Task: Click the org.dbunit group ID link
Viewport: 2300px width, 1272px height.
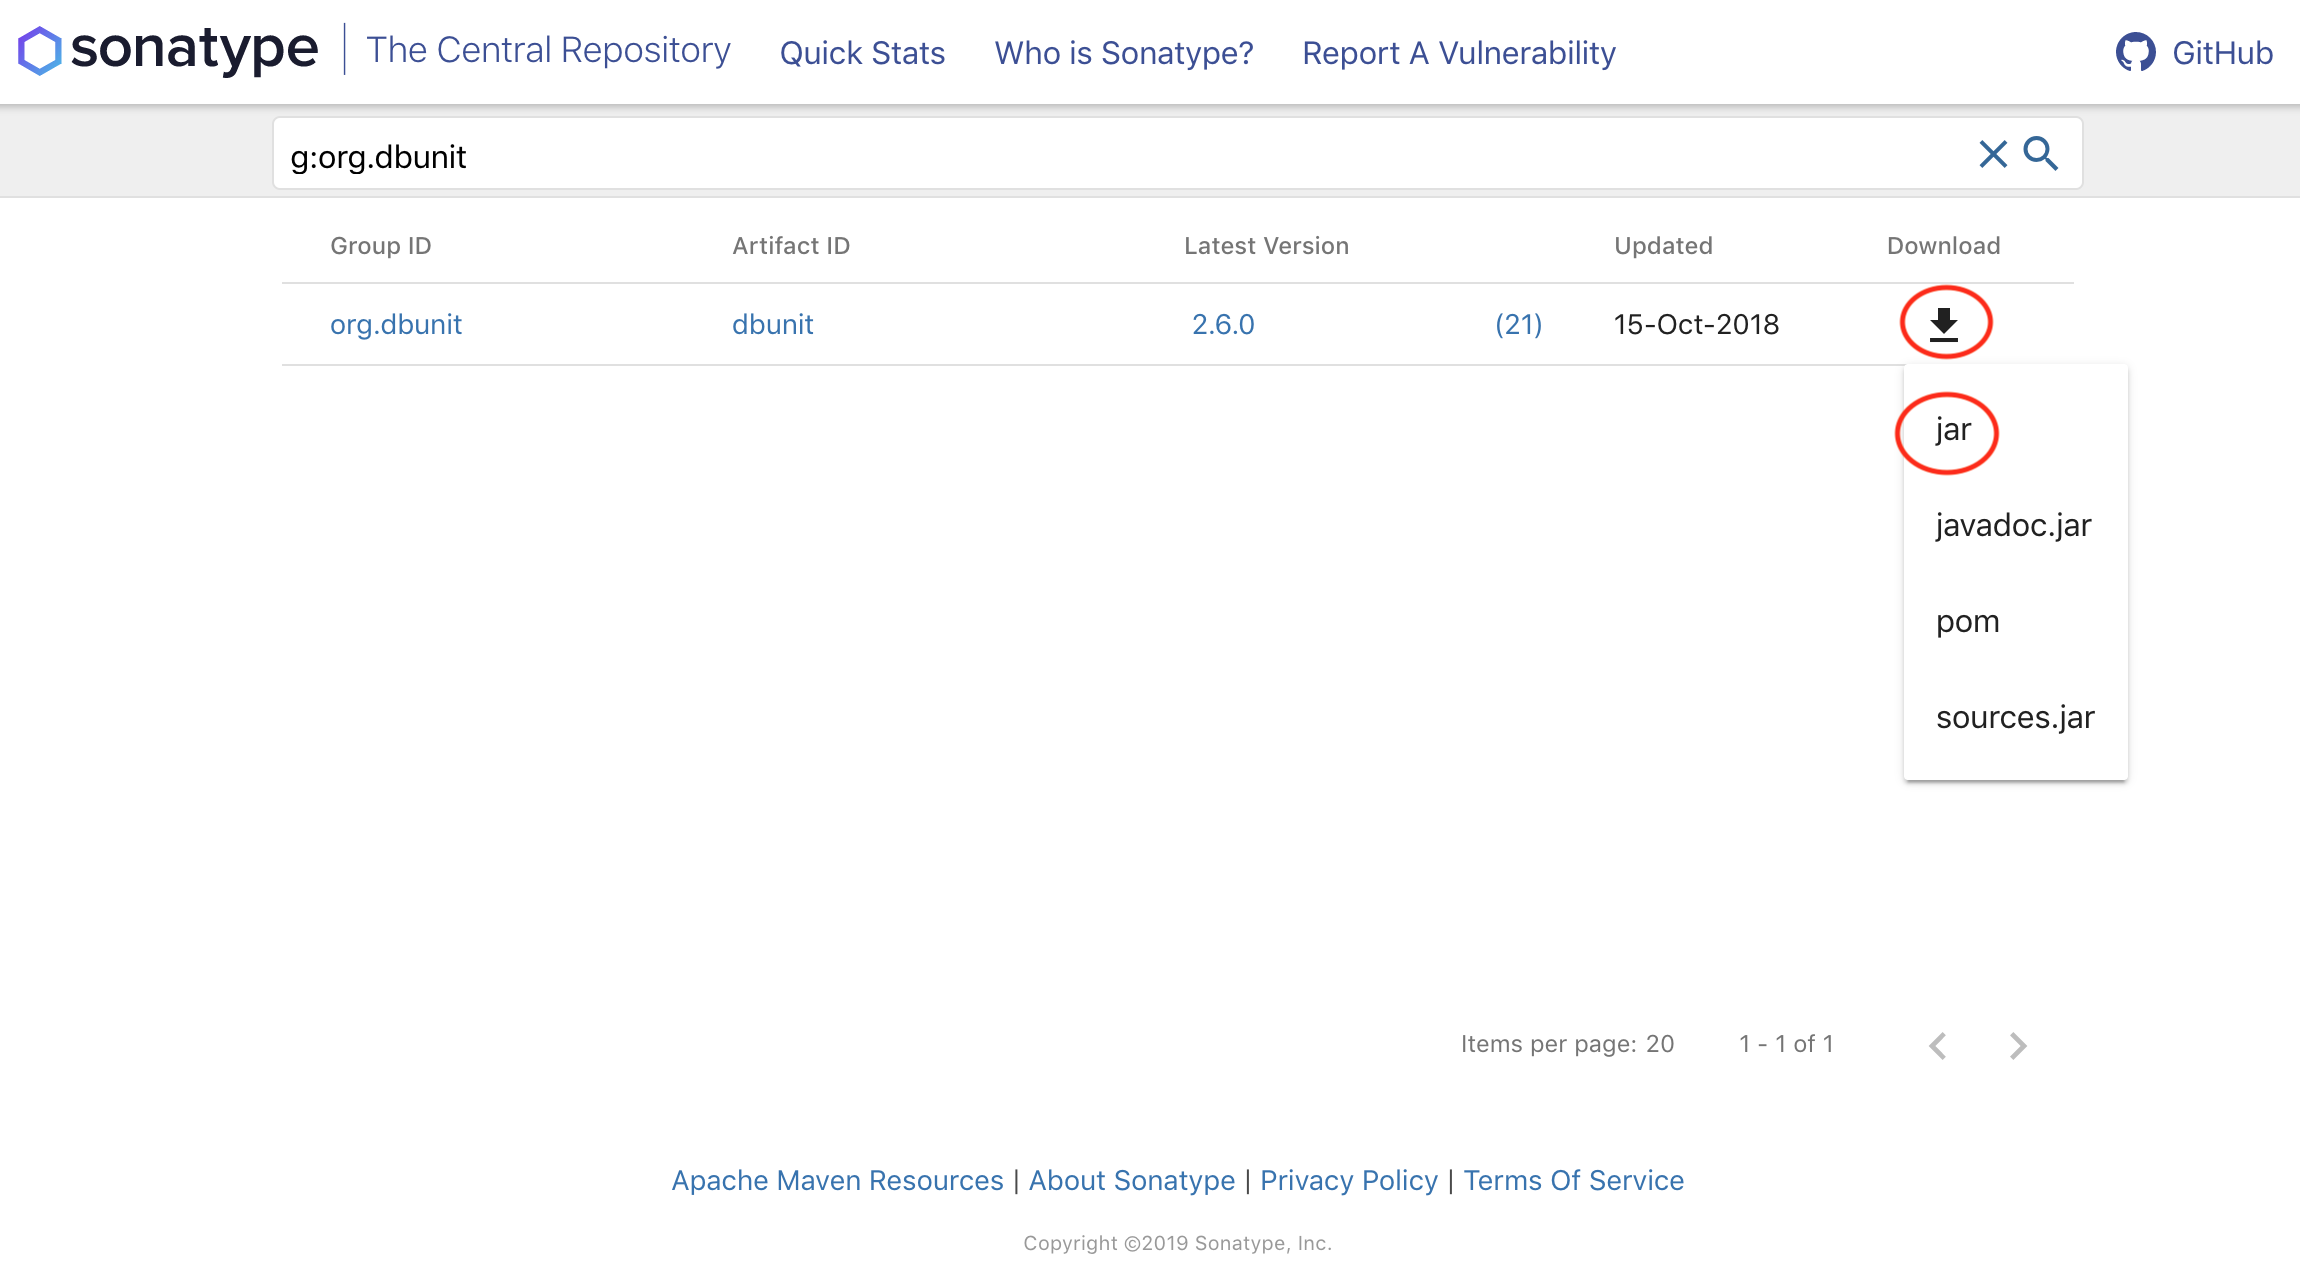Action: (x=396, y=324)
